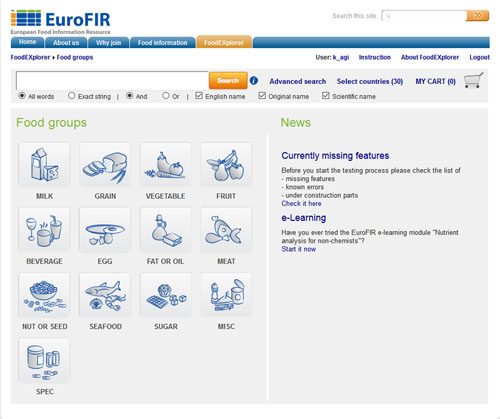Open the About us tab
The height and width of the screenshot is (419, 500).
point(66,43)
